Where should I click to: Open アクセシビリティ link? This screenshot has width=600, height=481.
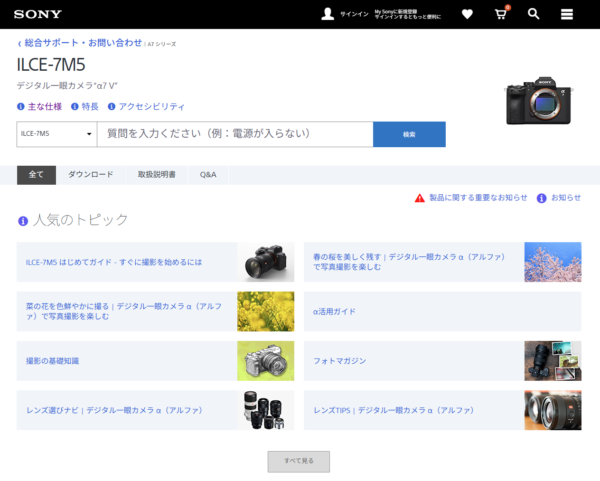point(152,106)
